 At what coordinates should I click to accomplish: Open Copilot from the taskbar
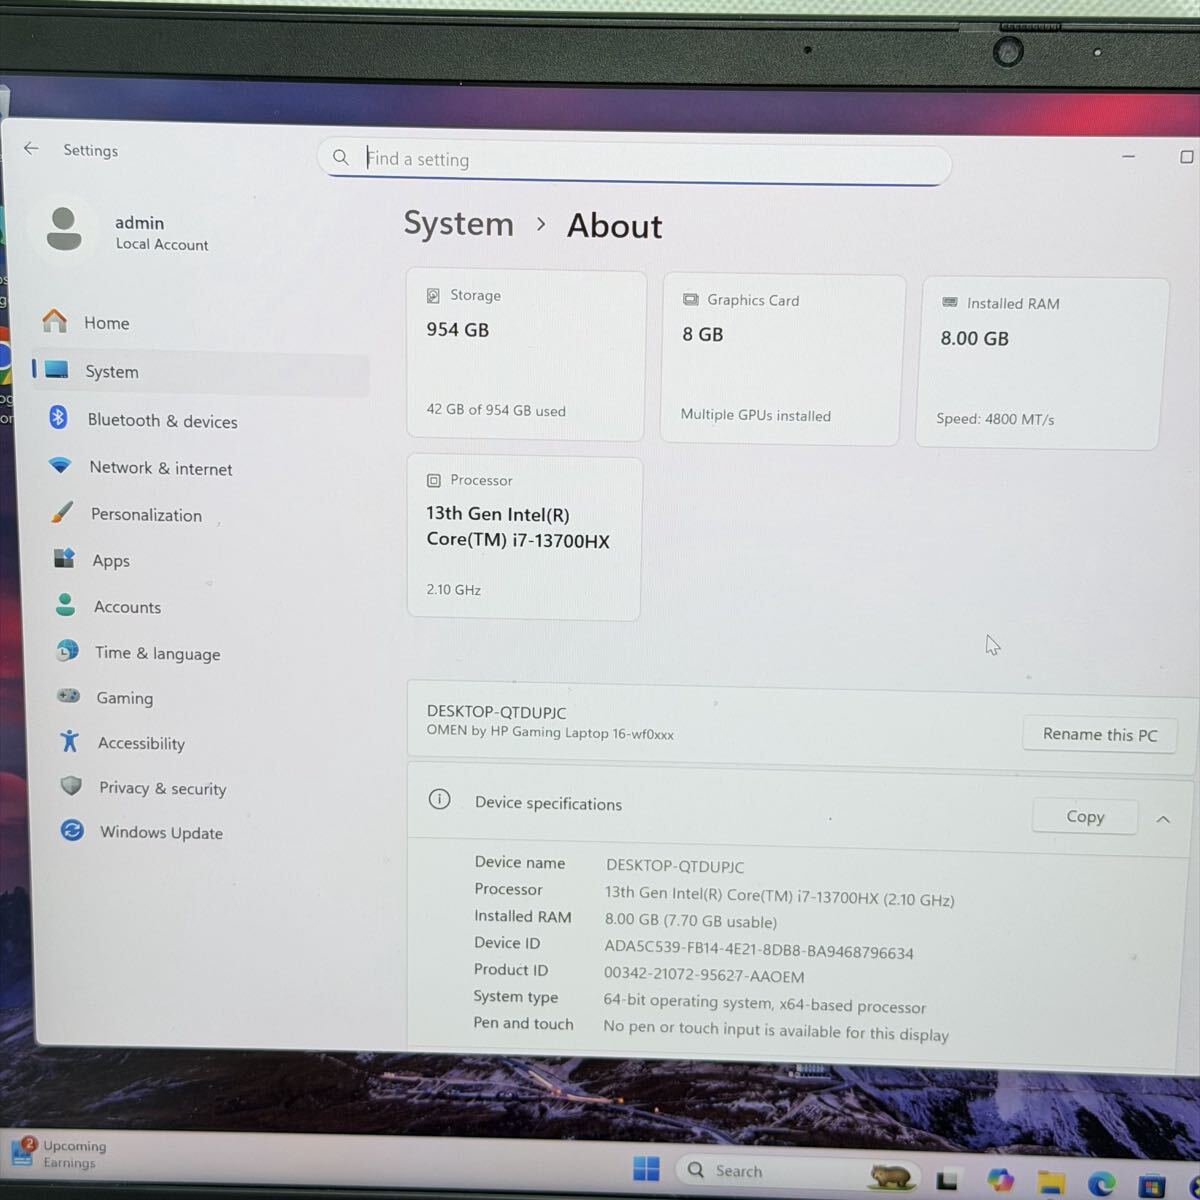click(999, 1181)
